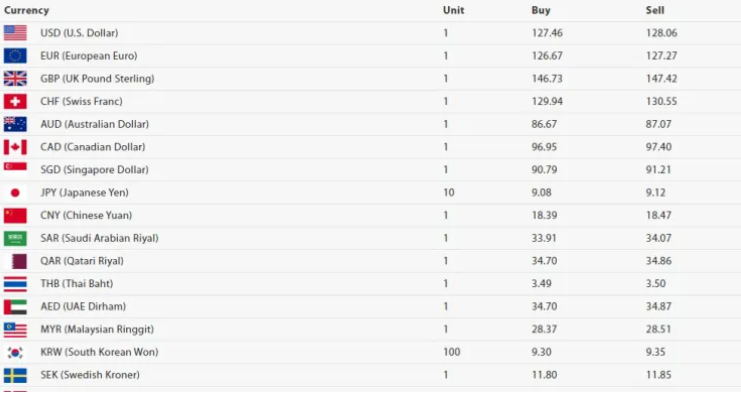Viewport: 741px width, 393px height.
Task: Click the Sell column header
Action: [655, 10]
